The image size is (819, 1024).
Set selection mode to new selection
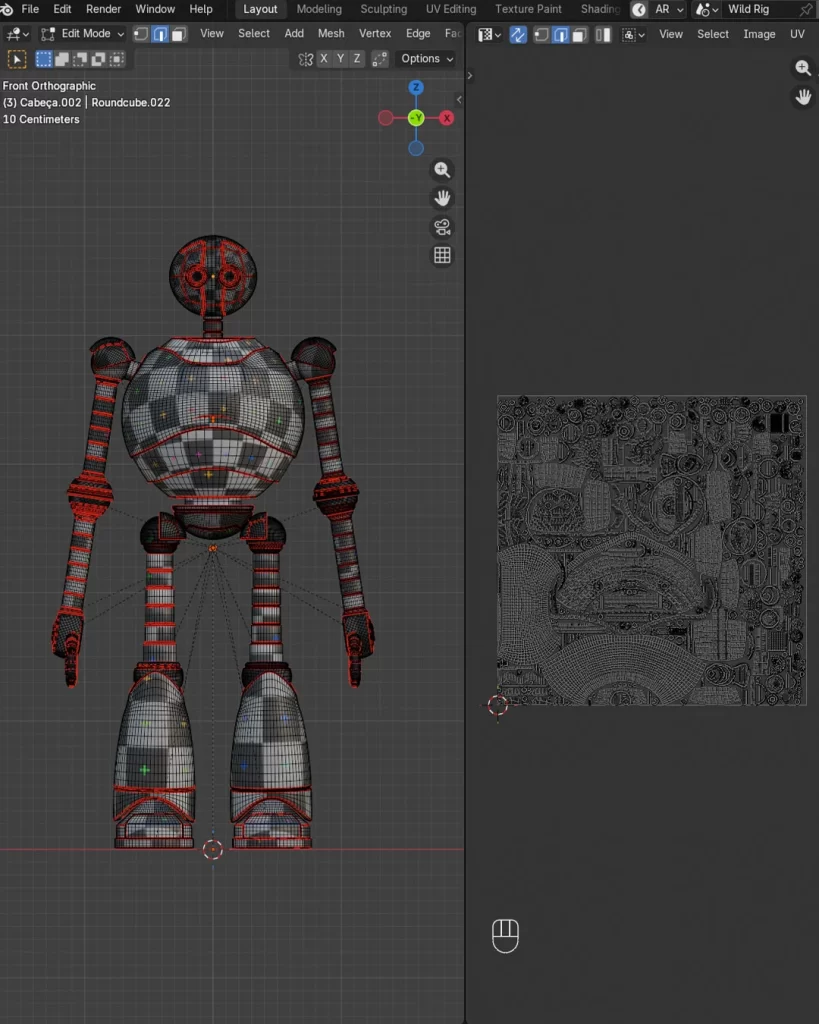[x=43, y=59]
